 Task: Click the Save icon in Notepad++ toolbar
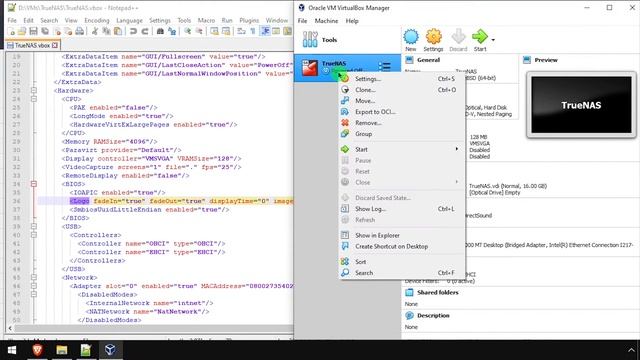pyautogui.click(x=33, y=31)
